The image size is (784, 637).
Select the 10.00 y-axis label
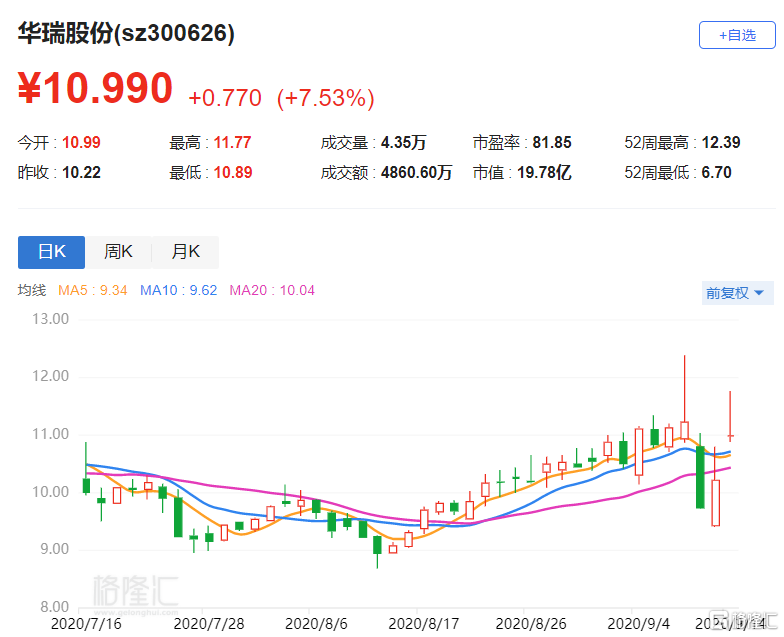coord(50,492)
